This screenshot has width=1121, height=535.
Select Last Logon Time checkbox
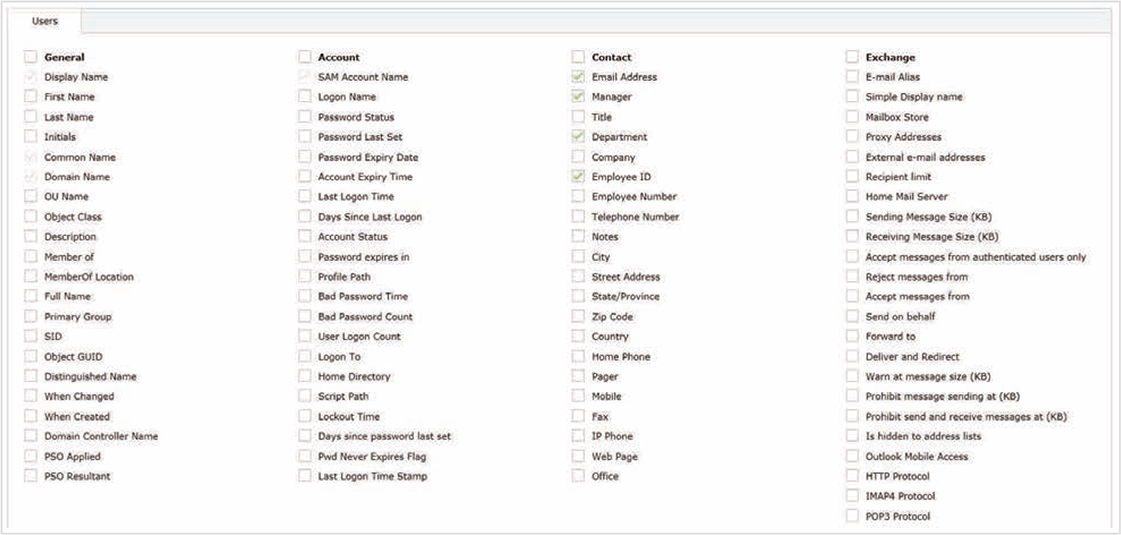coord(305,197)
